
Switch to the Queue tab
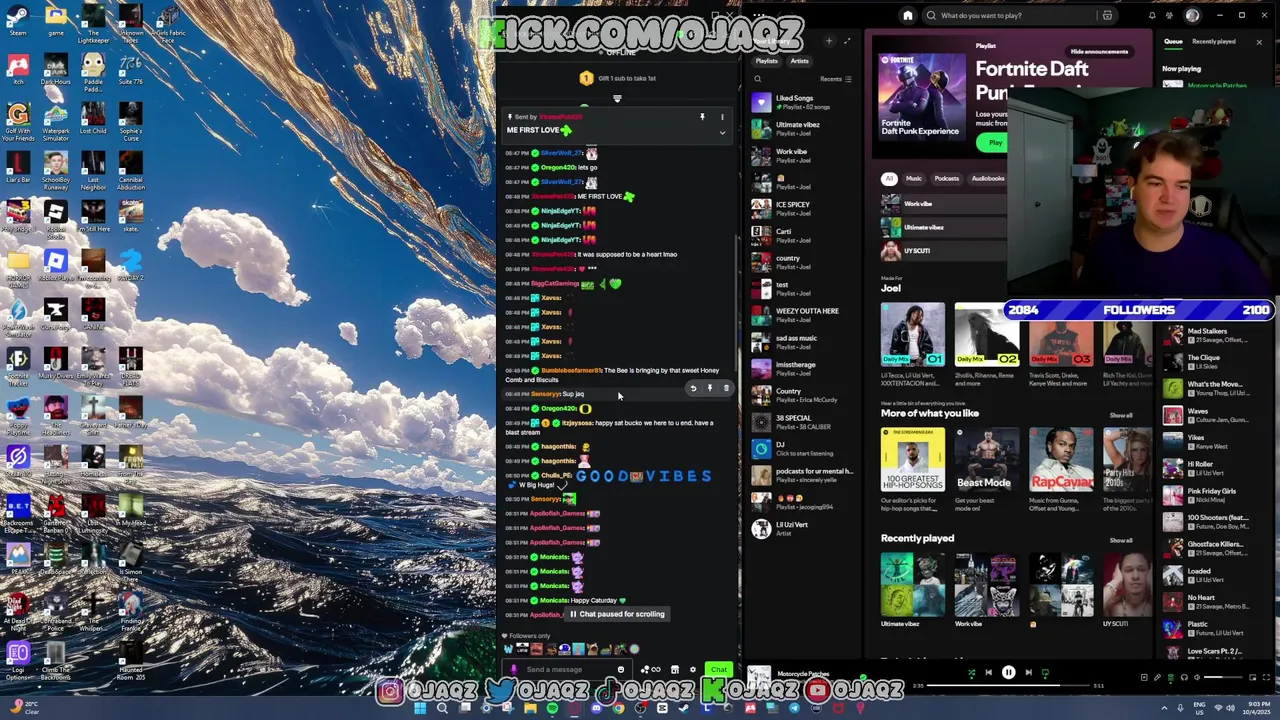[1173, 42]
